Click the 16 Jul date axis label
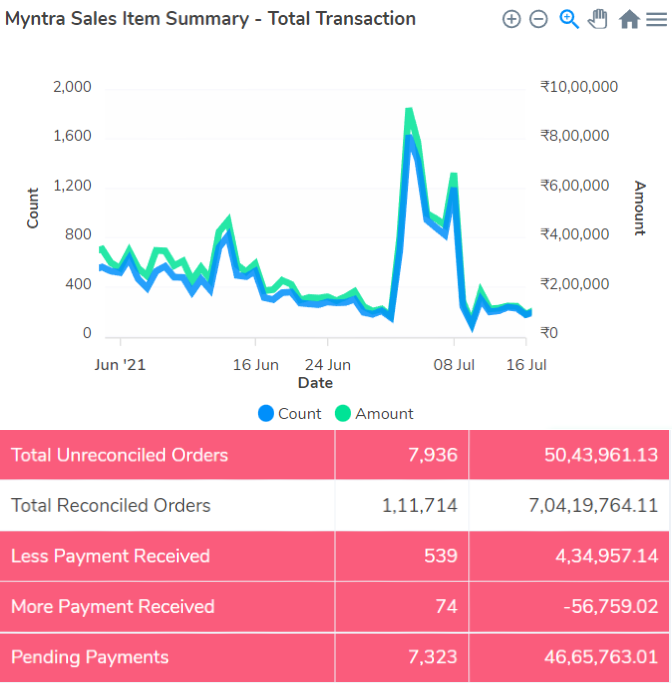The width and height of the screenshot is (672, 683). click(x=526, y=365)
